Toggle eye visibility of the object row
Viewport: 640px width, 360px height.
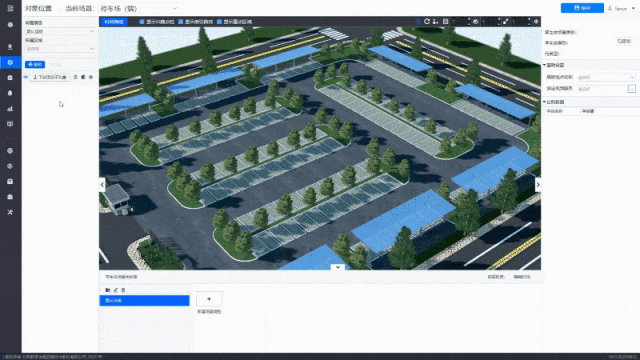tap(26, 77)
